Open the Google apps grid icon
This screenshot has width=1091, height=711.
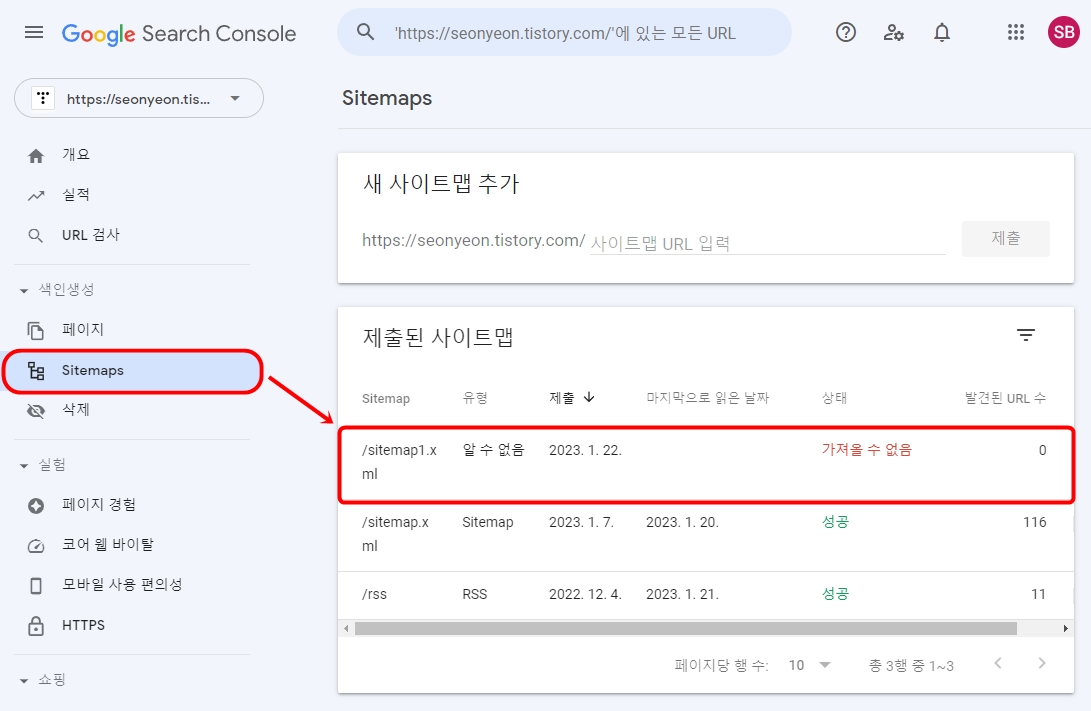tap(1015, 32)
